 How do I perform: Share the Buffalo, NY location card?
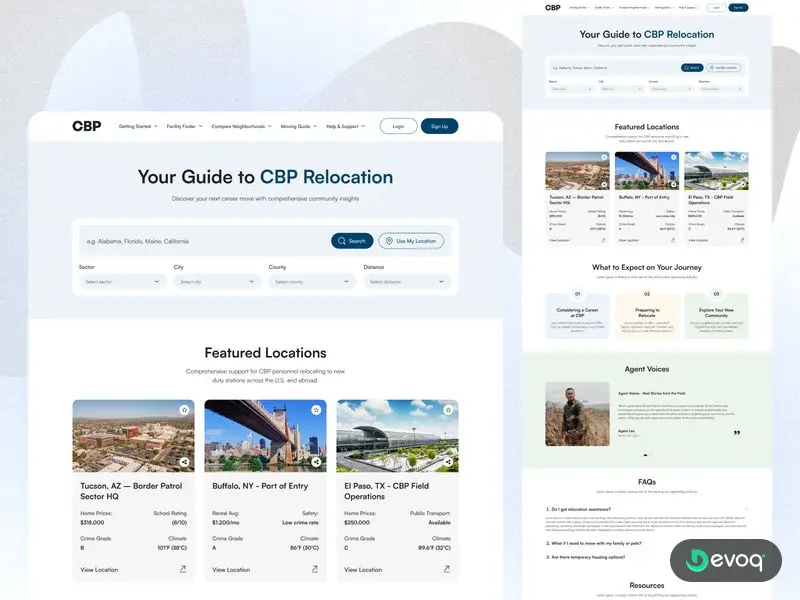tap(316, 462)
